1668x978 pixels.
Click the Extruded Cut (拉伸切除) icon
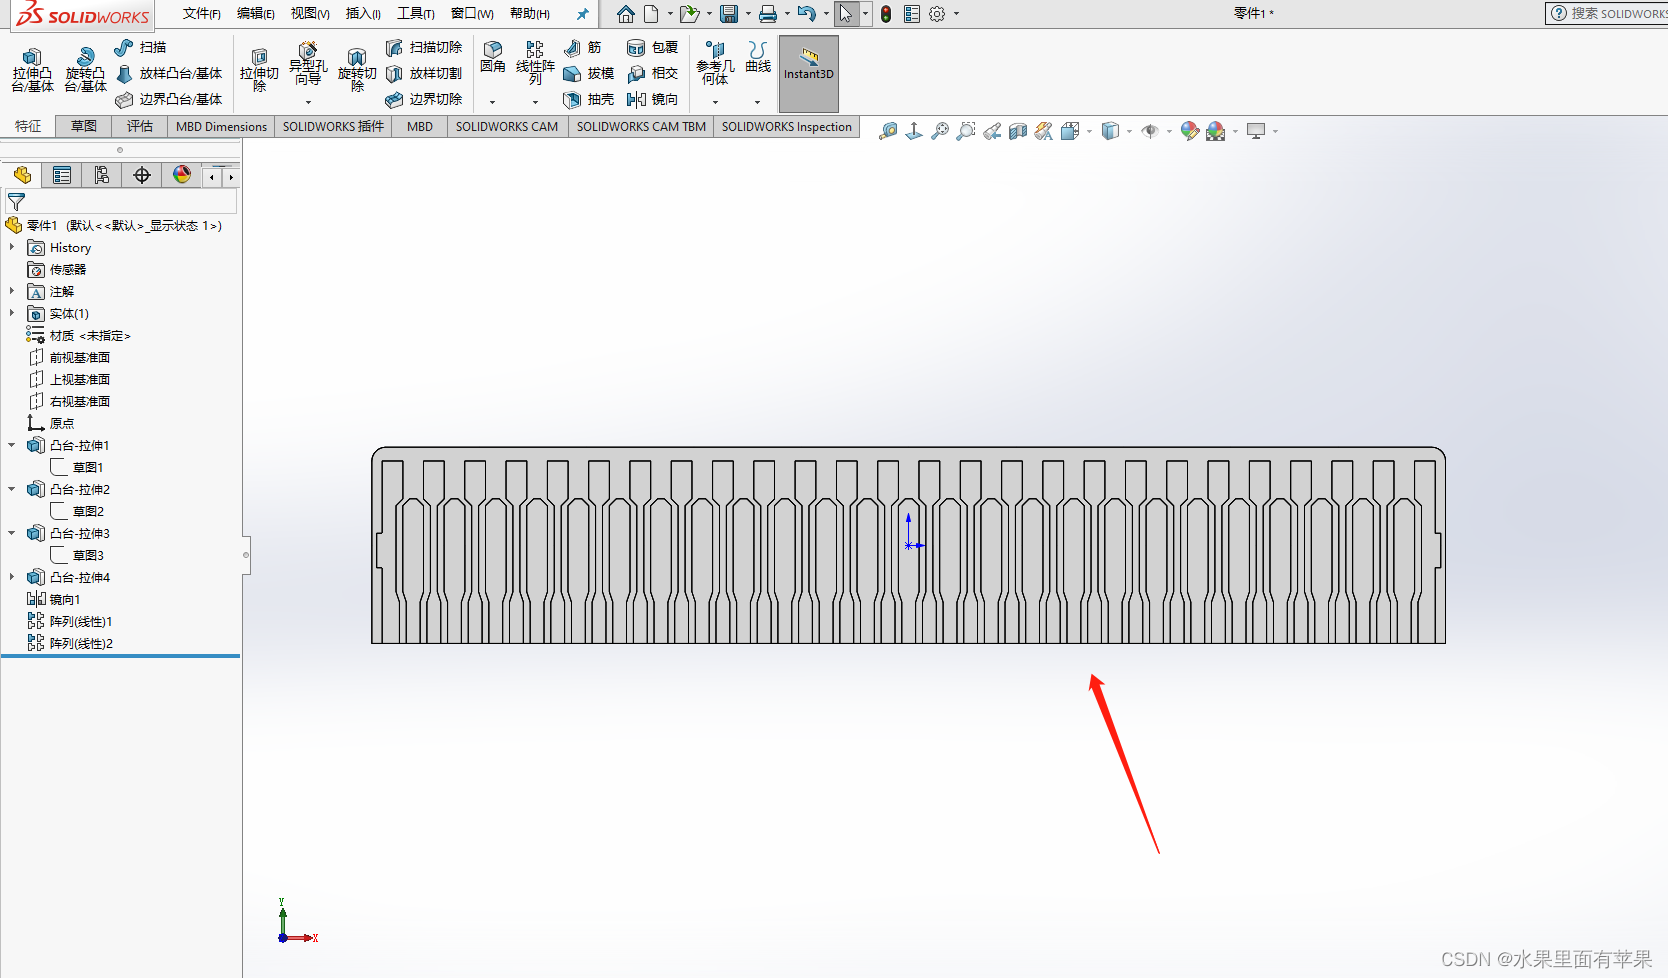pos(259,70)
